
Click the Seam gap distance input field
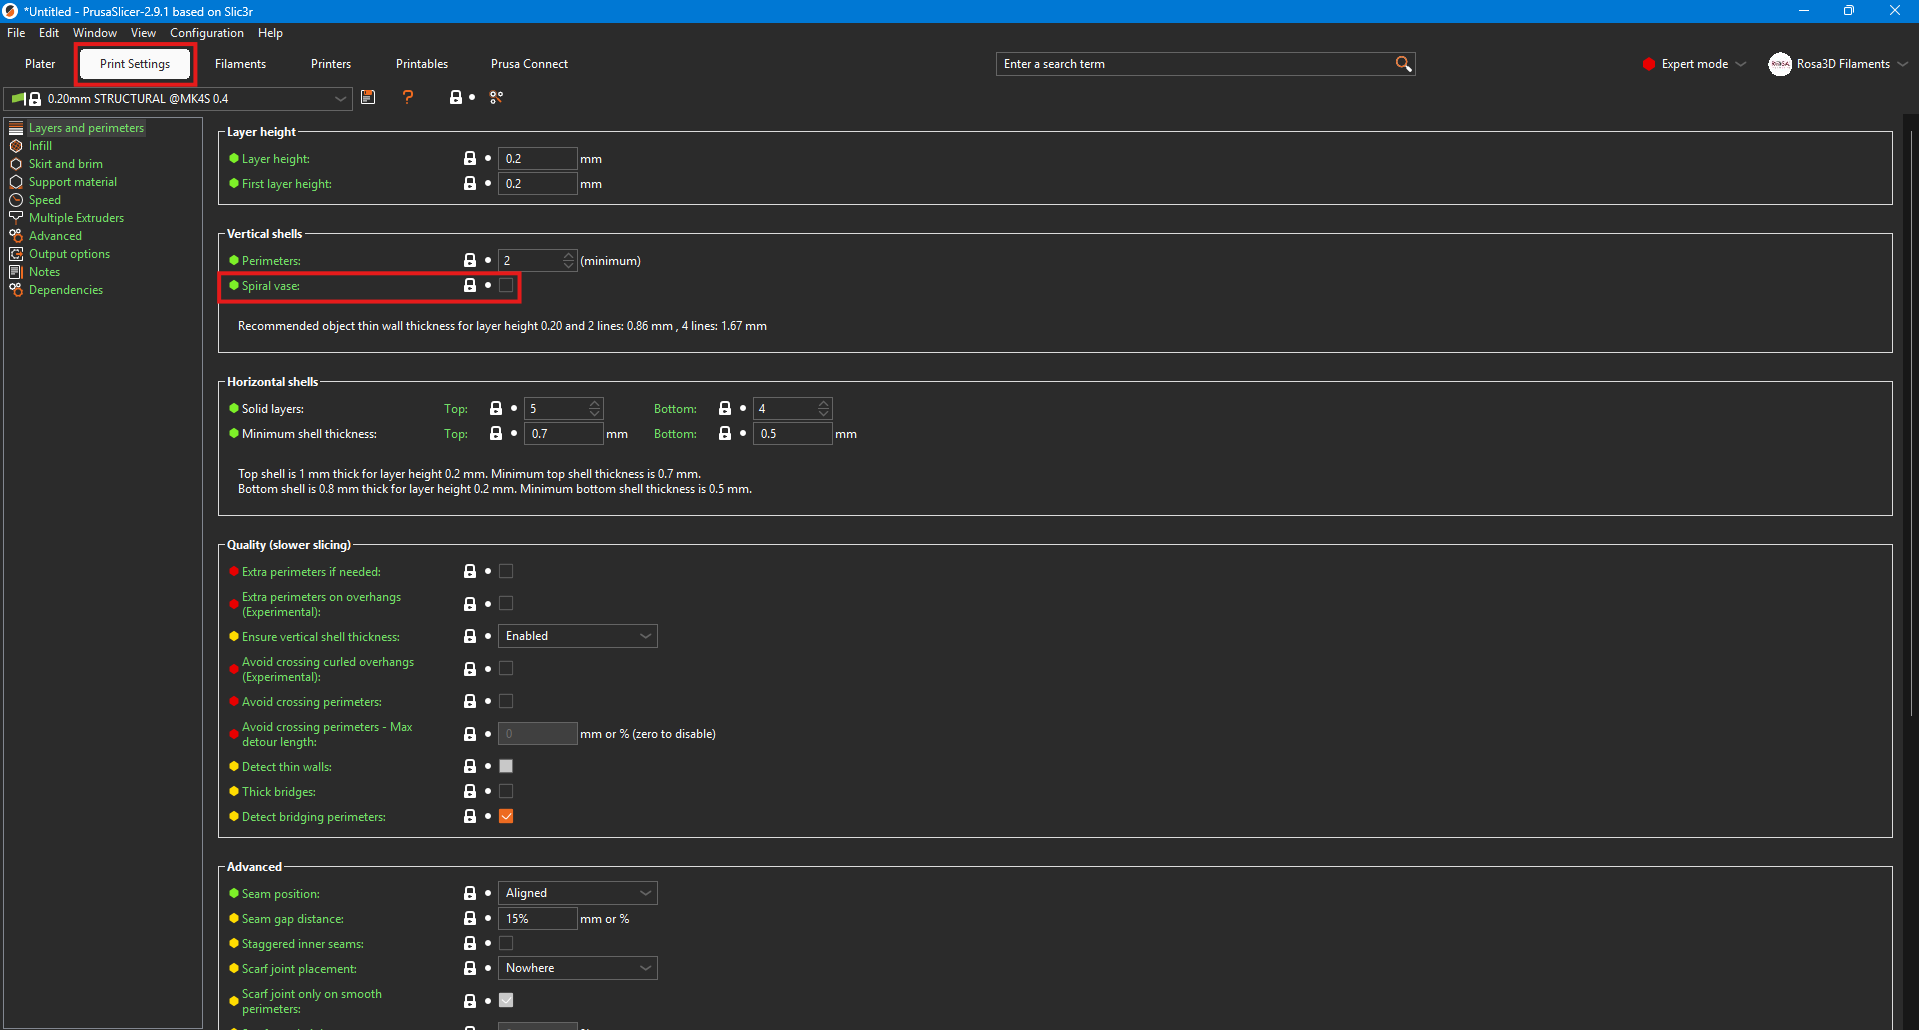tap(538, 918)
